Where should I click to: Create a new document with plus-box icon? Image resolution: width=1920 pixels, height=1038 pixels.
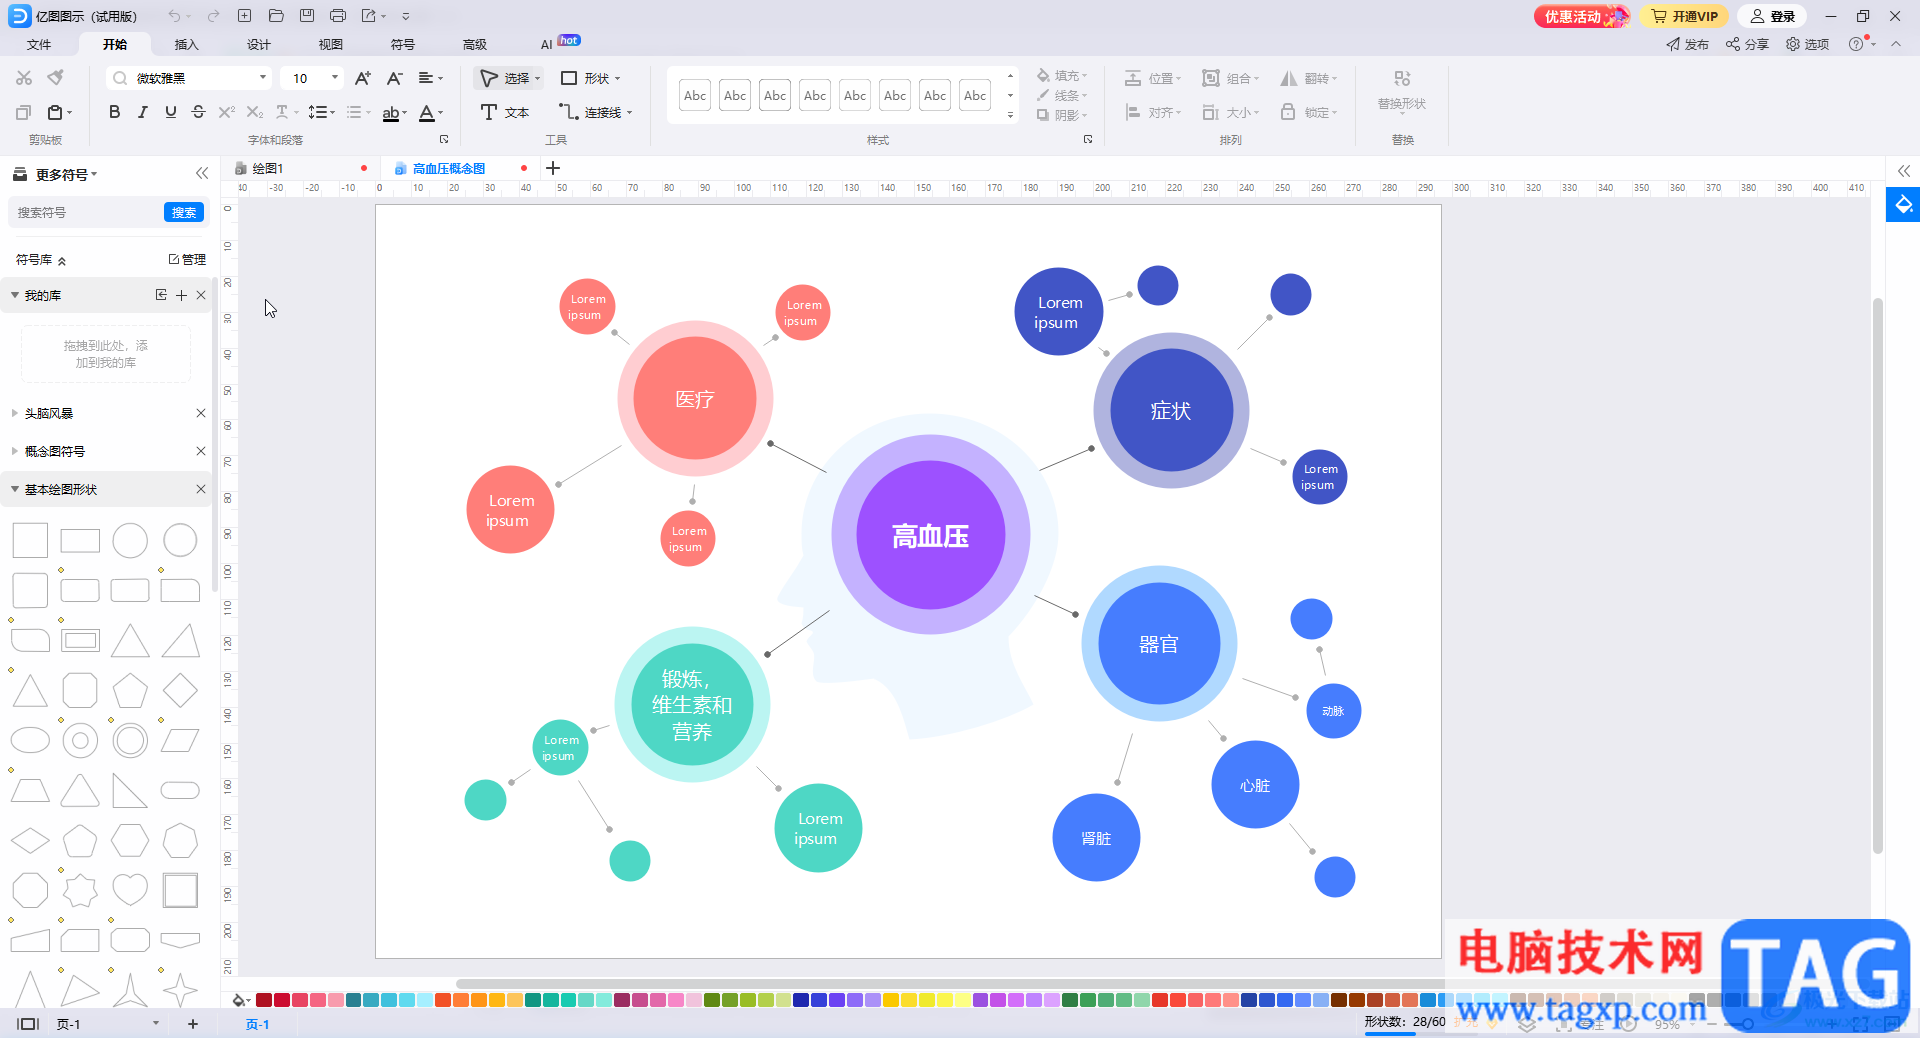coord(244,16)
